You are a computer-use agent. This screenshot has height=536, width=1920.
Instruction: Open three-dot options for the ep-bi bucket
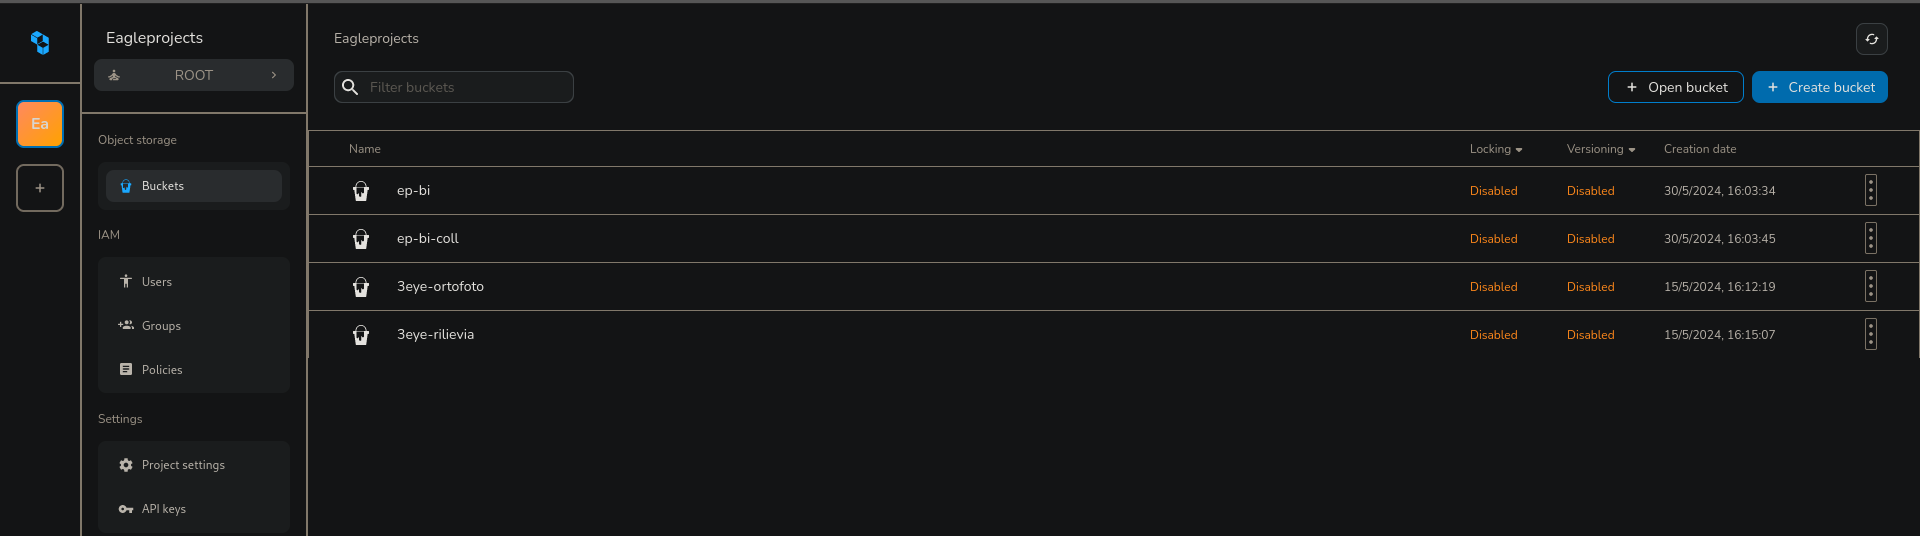click(1870, 191)
